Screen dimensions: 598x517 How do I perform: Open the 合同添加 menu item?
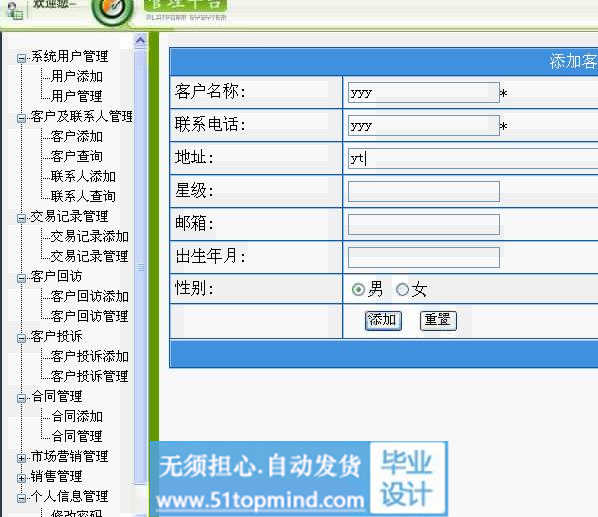click(x=77, y=416)
